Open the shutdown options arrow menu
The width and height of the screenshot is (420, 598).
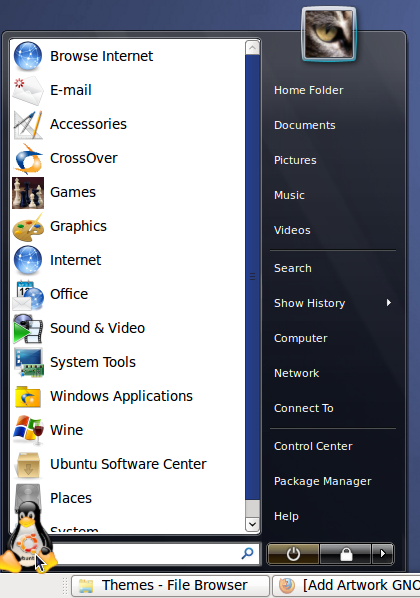click(383, 553)
